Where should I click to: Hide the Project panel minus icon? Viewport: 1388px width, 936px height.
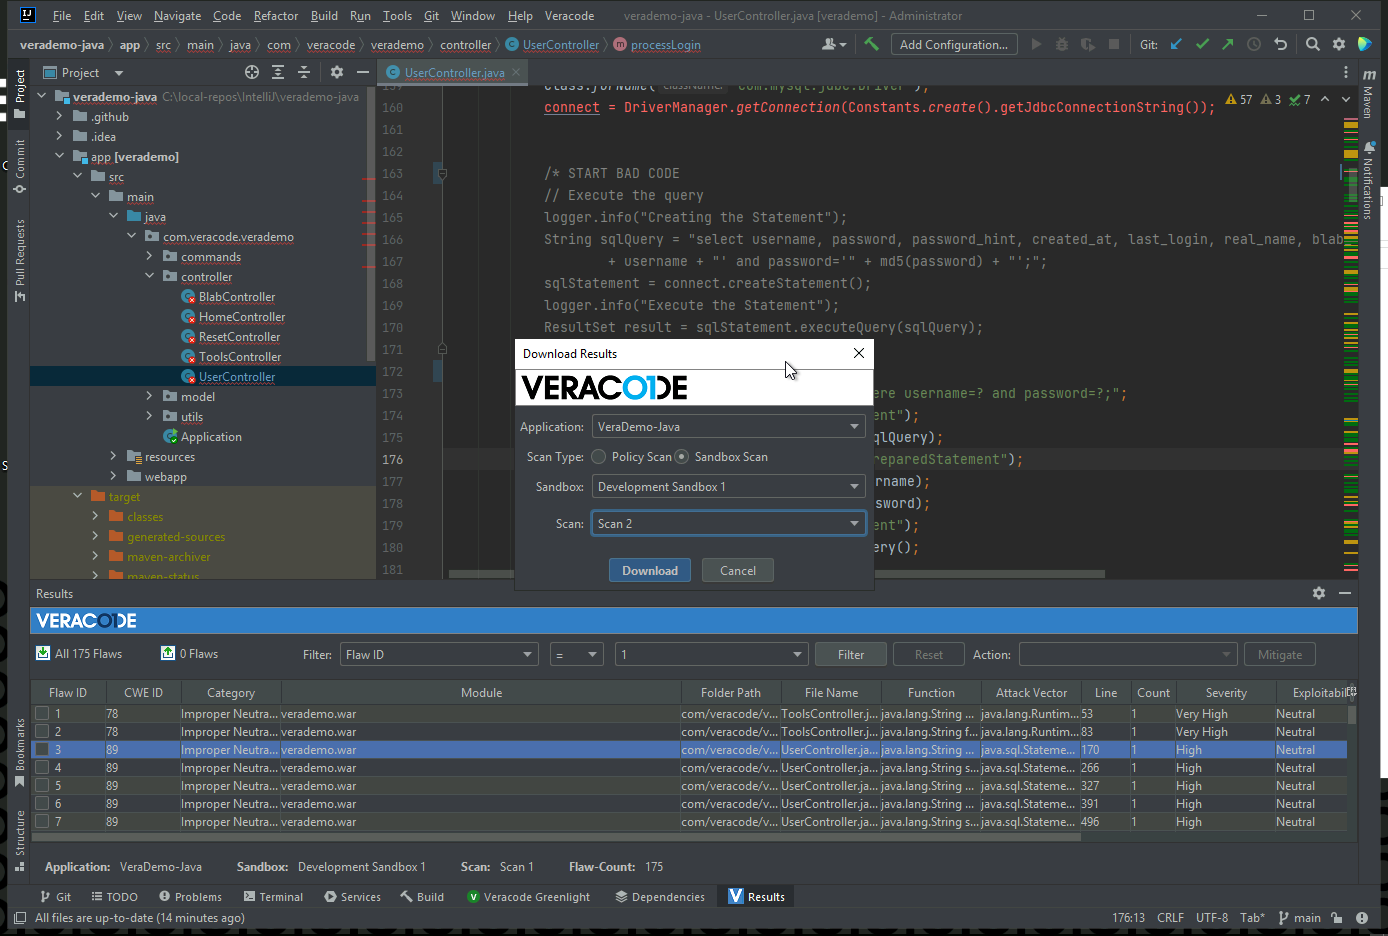point(363,72)
